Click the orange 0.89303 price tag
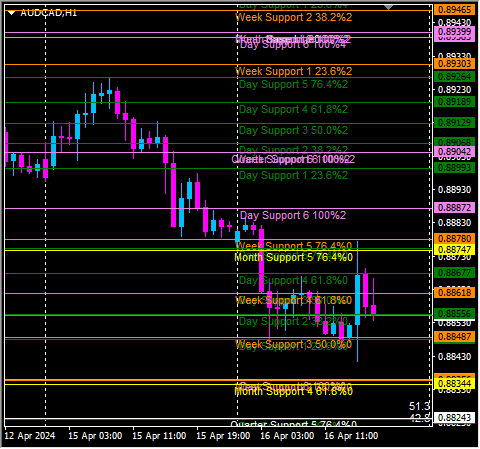The width and height of the screenshot is (480, 449). [454, 64]
